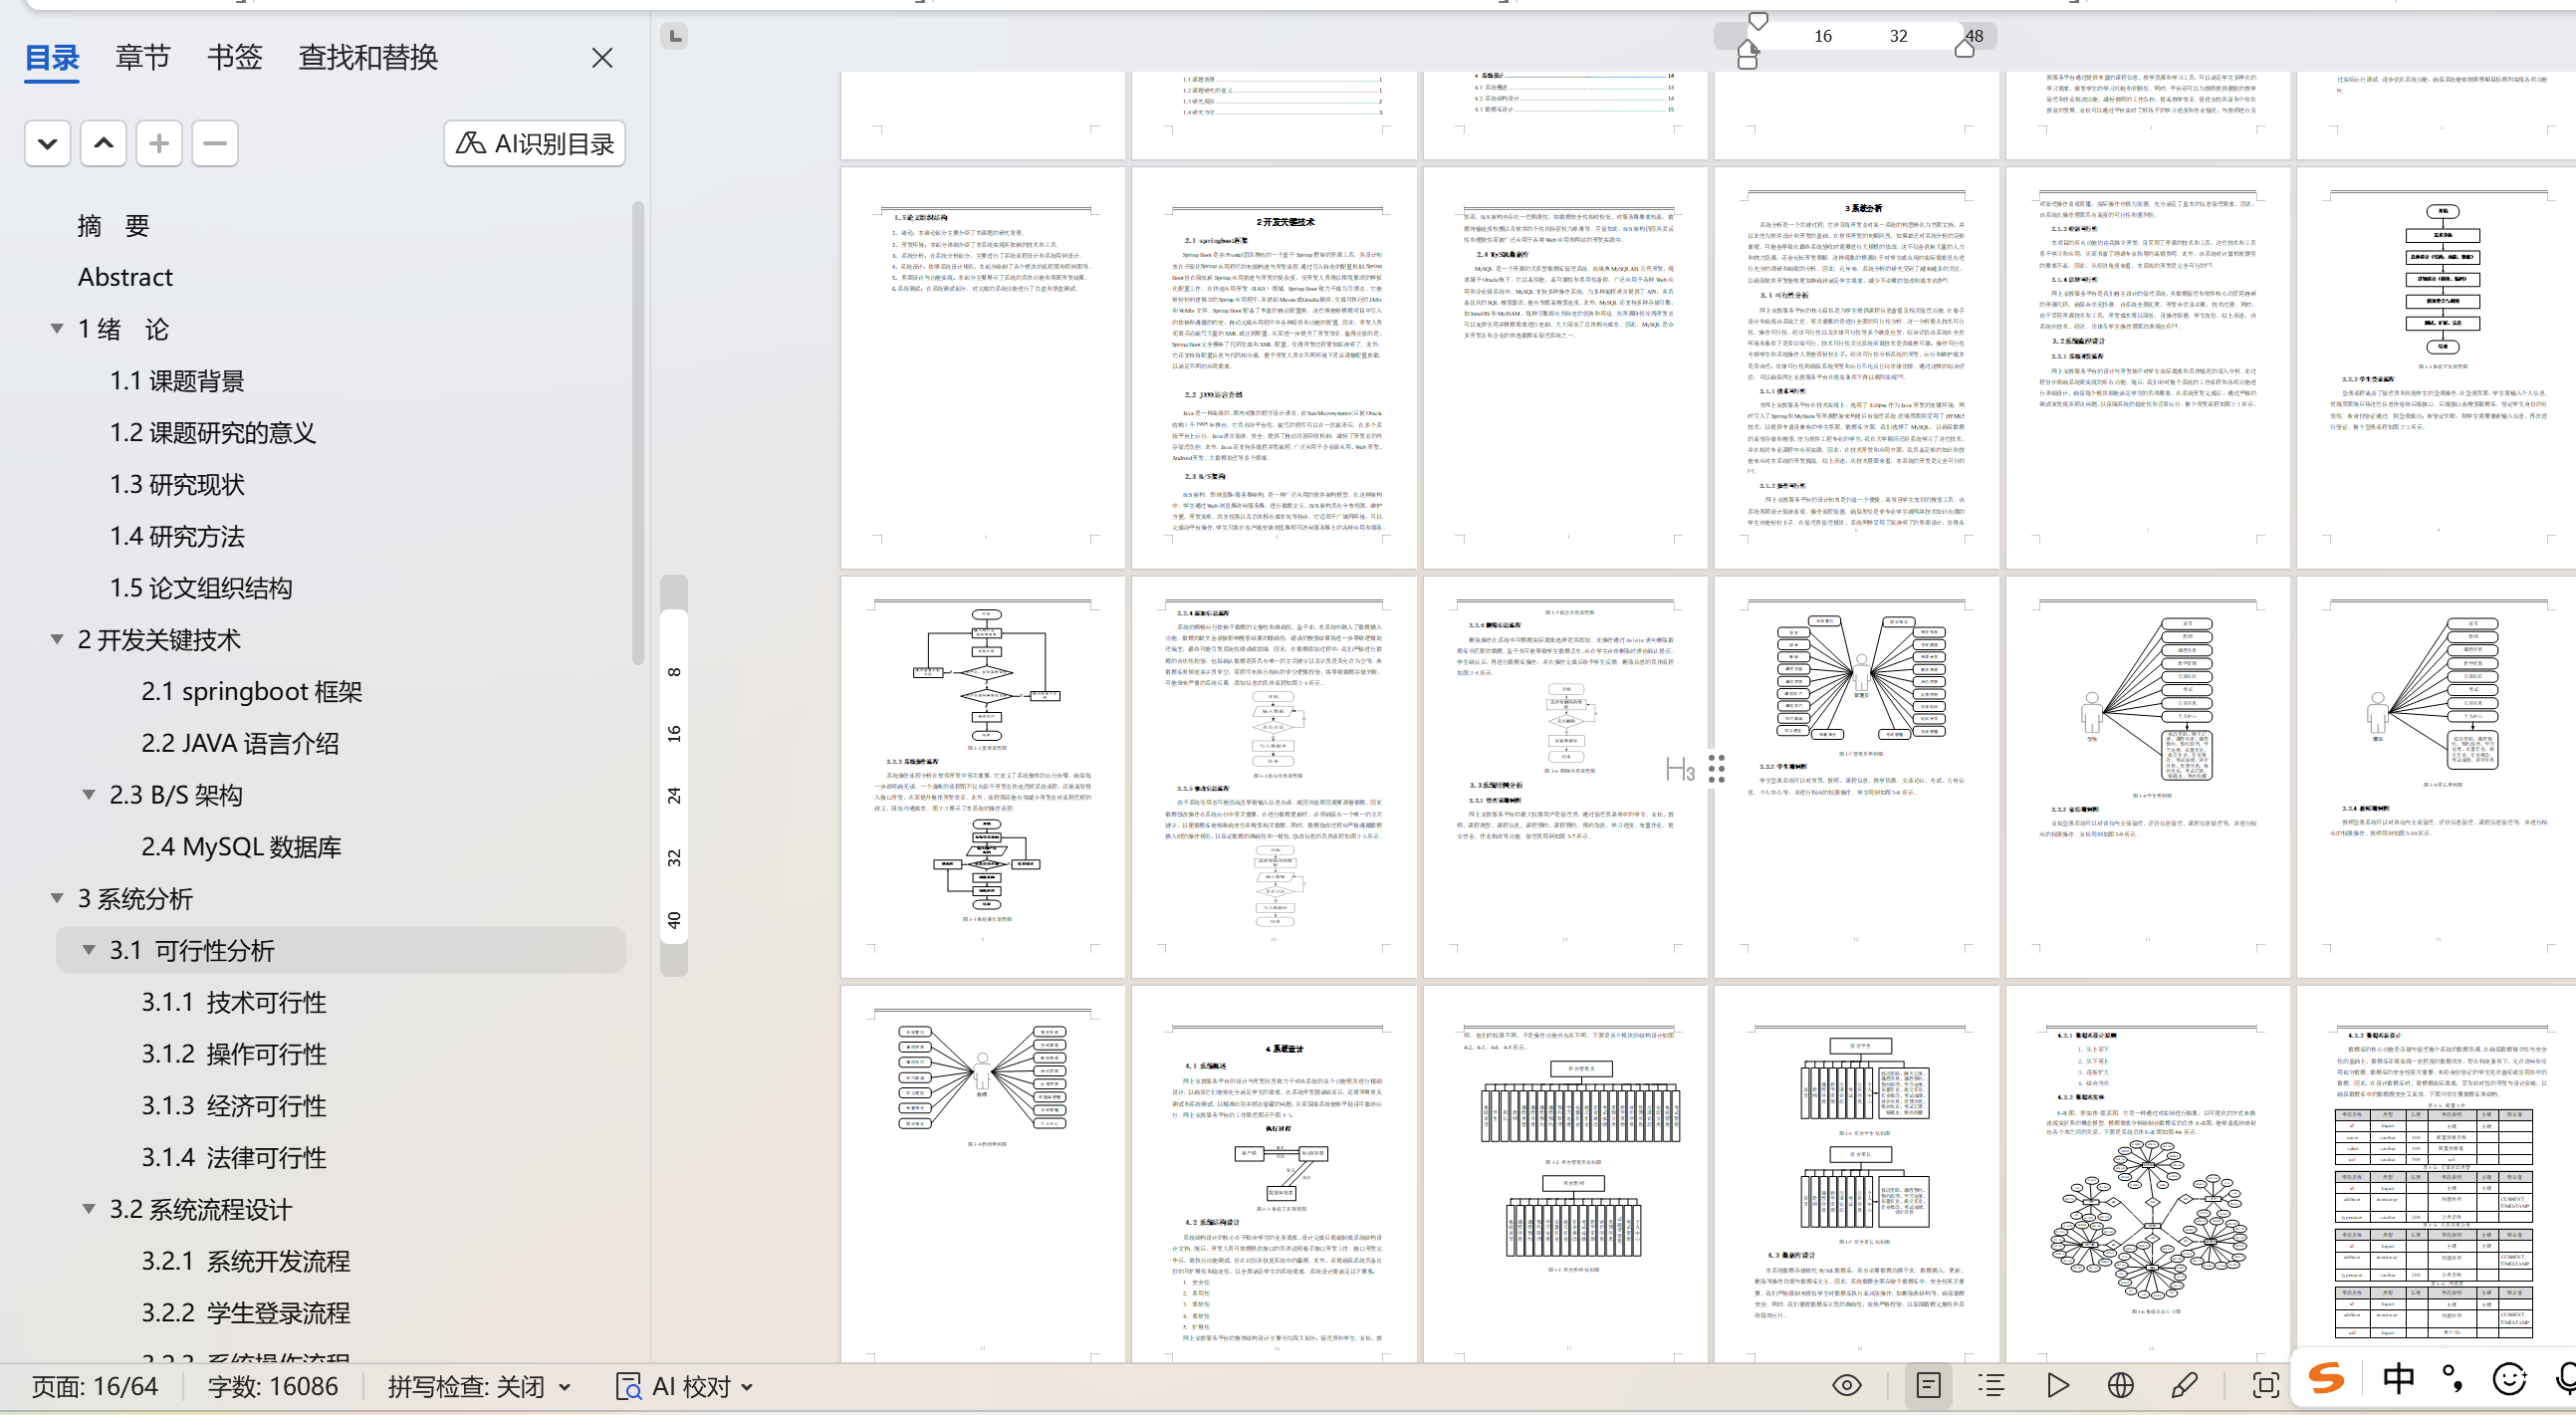The height and width of the screenshot is (1415, 2576).
Task: Switch to outline view icon
Action: coord(1991,1385)
